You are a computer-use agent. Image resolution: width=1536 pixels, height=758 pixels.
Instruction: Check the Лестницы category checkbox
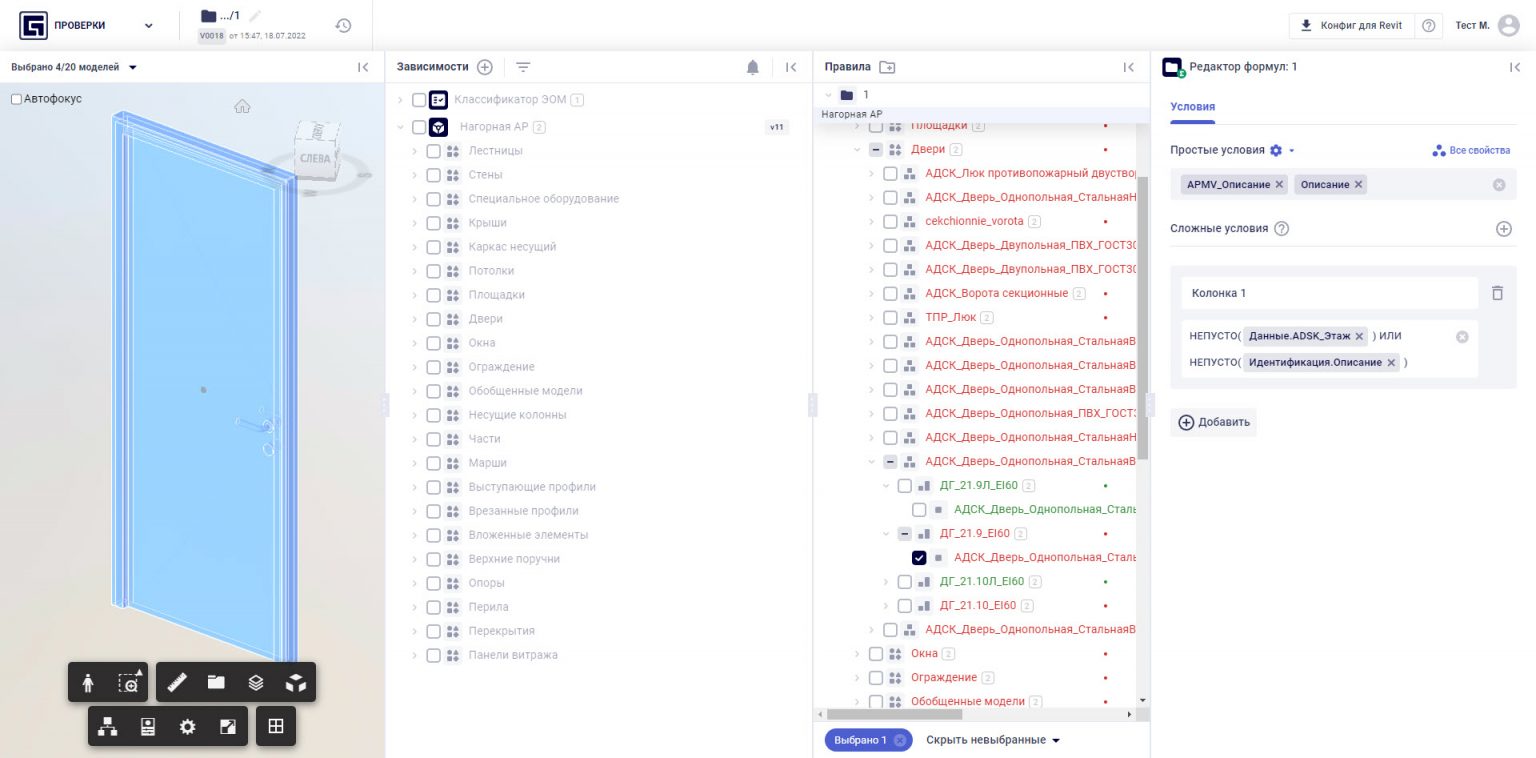tap(433, 151)
